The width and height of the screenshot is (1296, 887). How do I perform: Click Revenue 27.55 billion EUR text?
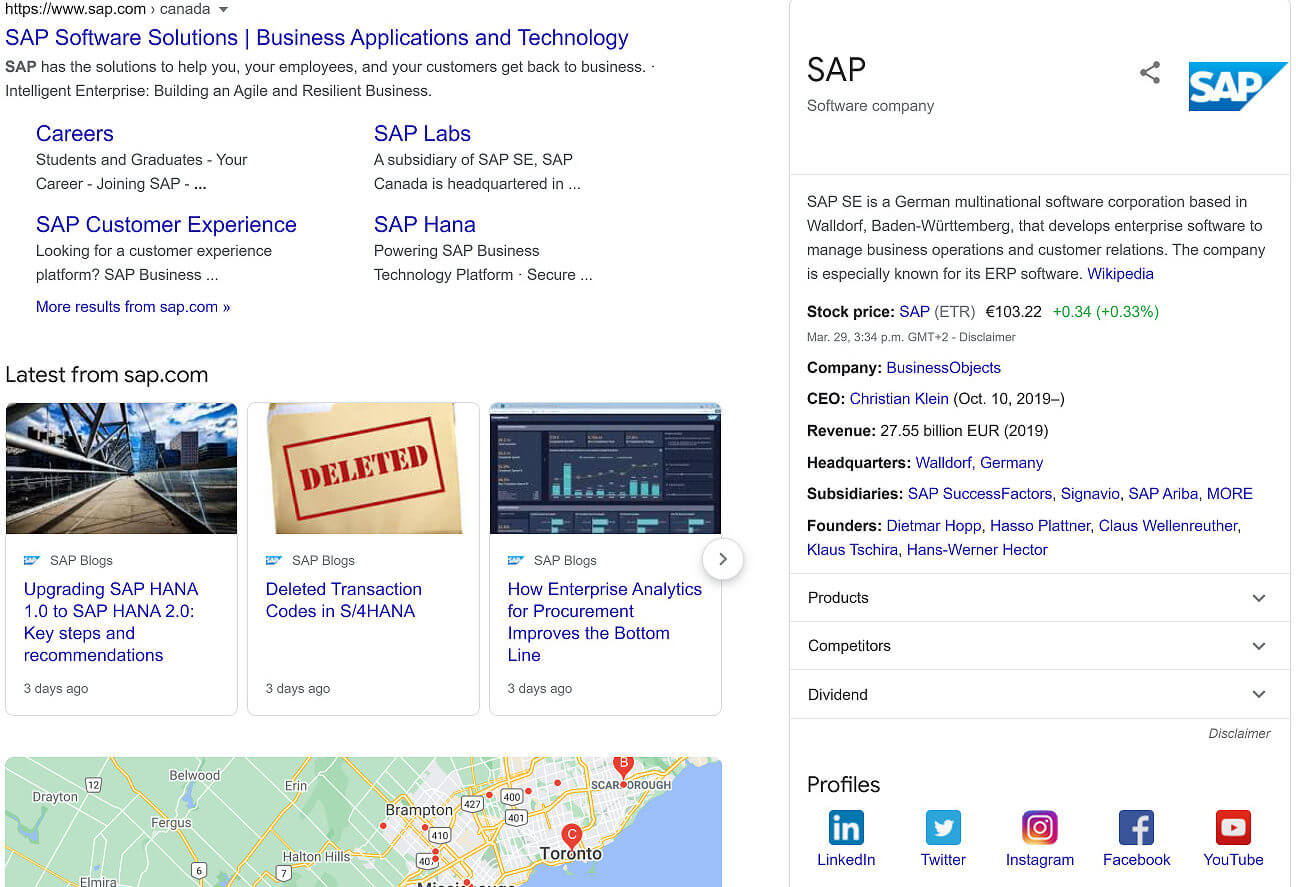927,431
